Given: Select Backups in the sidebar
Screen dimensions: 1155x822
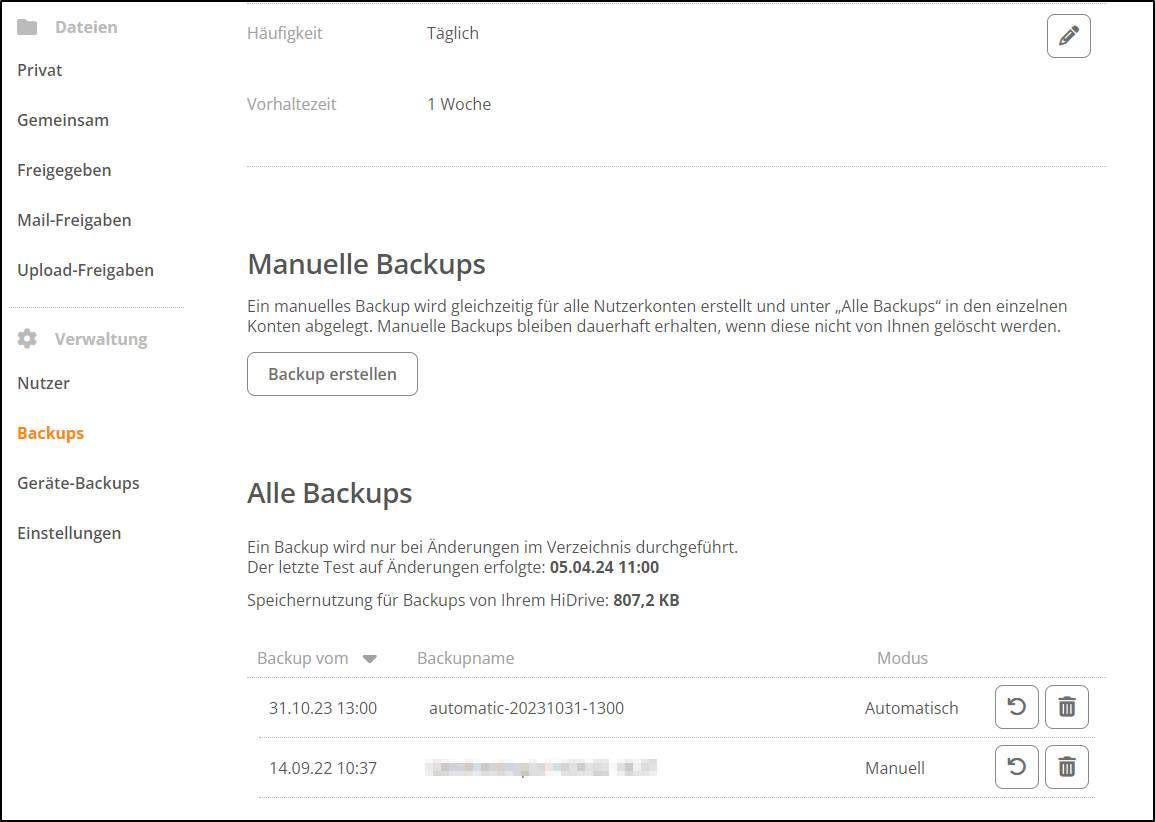Looking at the screenshot, I should pyautogui.click(x=51, y=433).
